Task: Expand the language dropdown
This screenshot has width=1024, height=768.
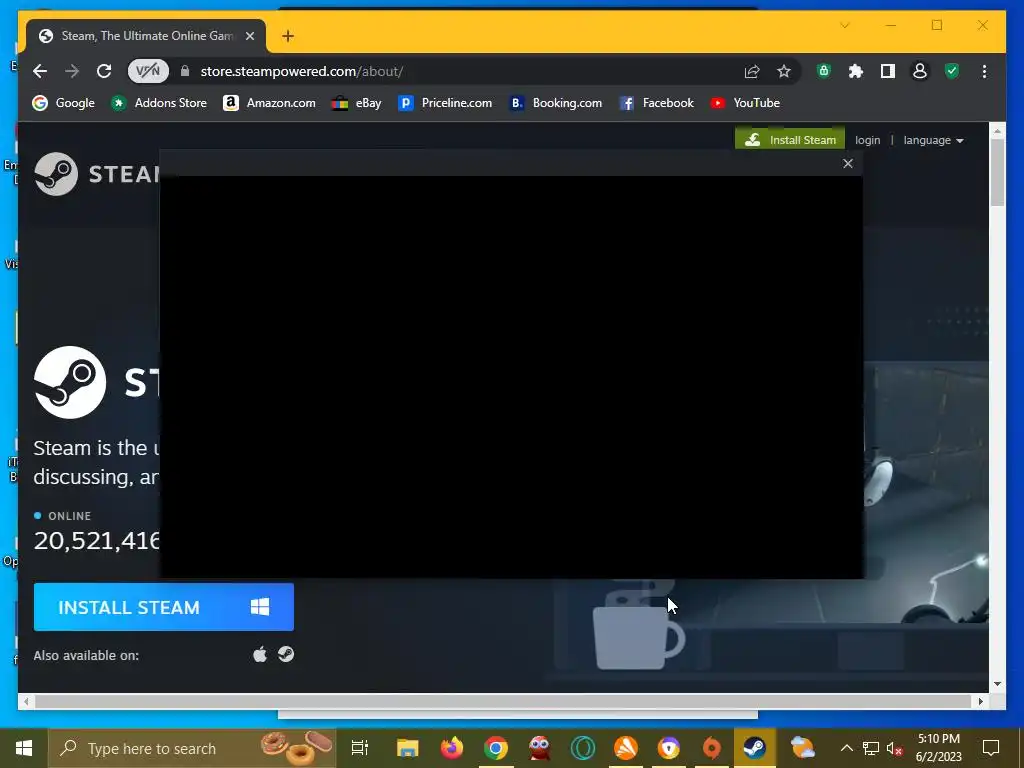Action: 933,140
